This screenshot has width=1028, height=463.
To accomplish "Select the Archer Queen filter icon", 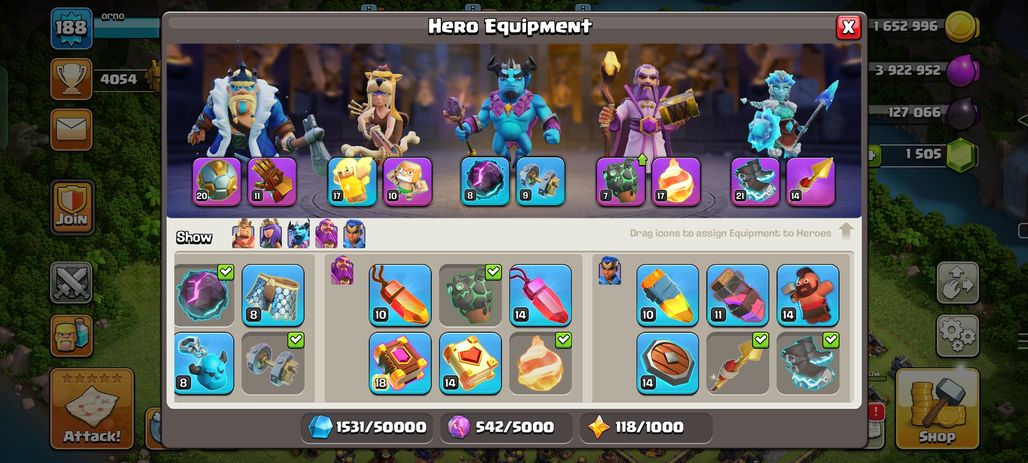I will [271, 234].
